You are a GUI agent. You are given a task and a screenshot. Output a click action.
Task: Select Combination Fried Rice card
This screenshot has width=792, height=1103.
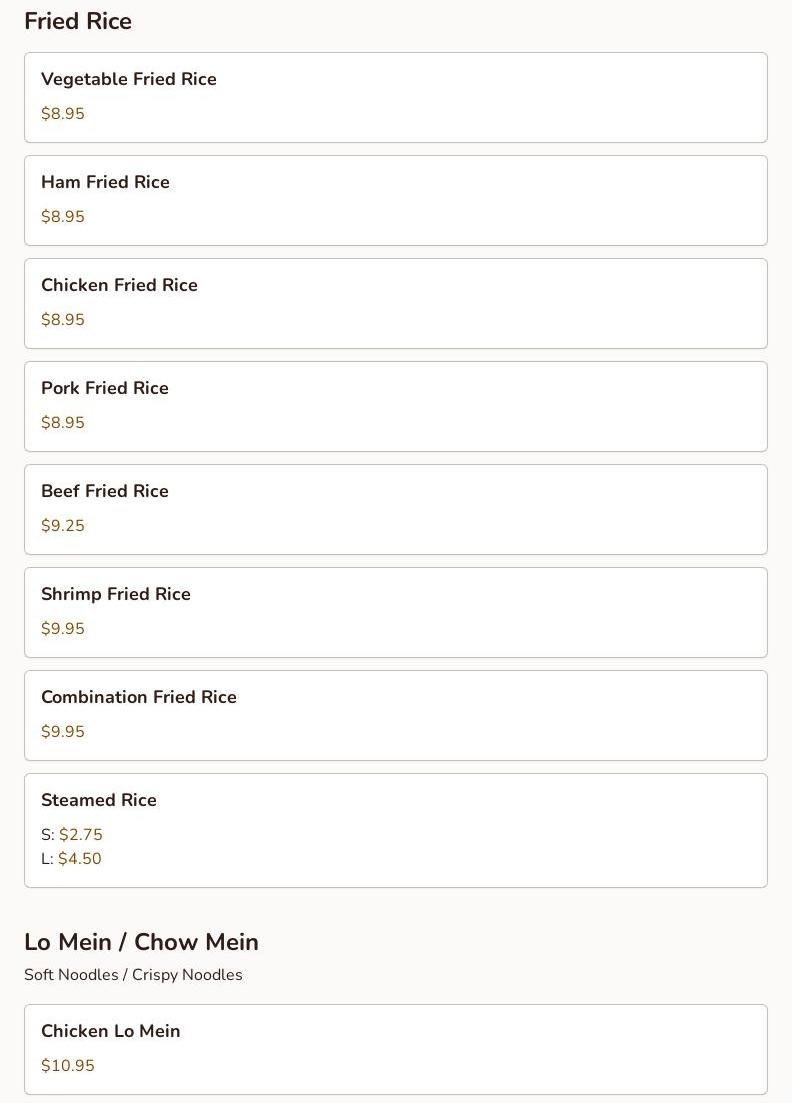(395, 715)
